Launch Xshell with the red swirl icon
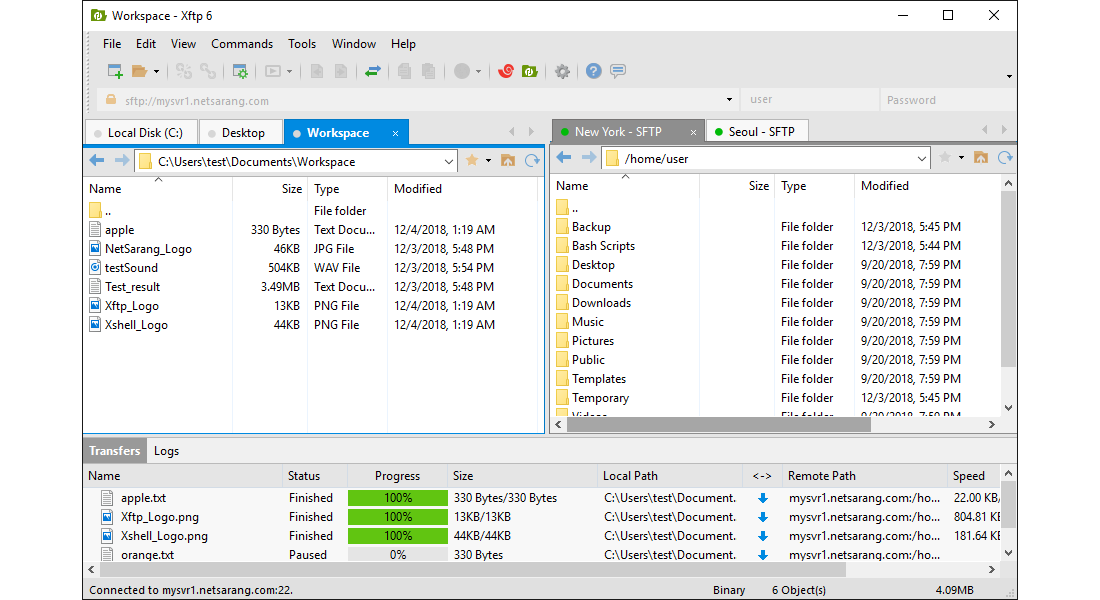Screen dimensions: 1100x600 (506, 71)
